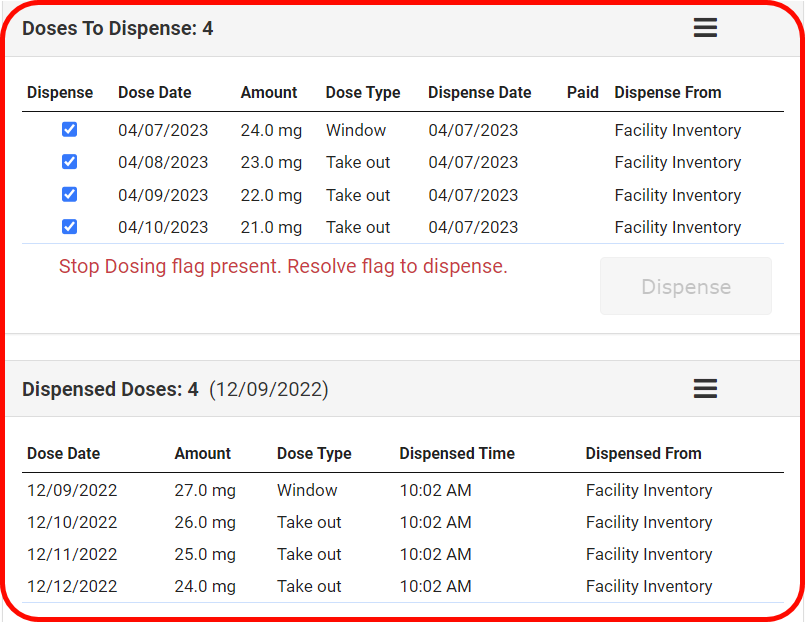
Task: Open the Dispensed Doses panel menu
Action: 705,389
